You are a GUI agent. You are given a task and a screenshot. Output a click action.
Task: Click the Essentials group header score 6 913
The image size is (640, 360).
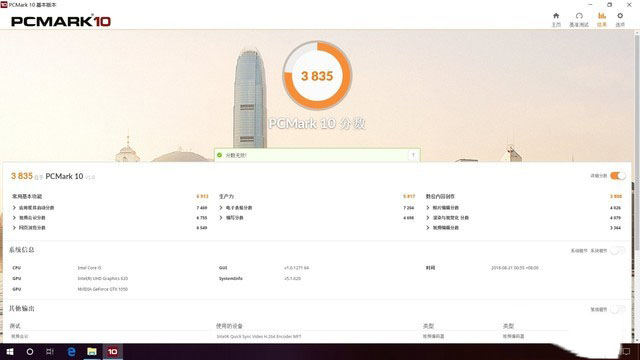click(x=202, y=196)
